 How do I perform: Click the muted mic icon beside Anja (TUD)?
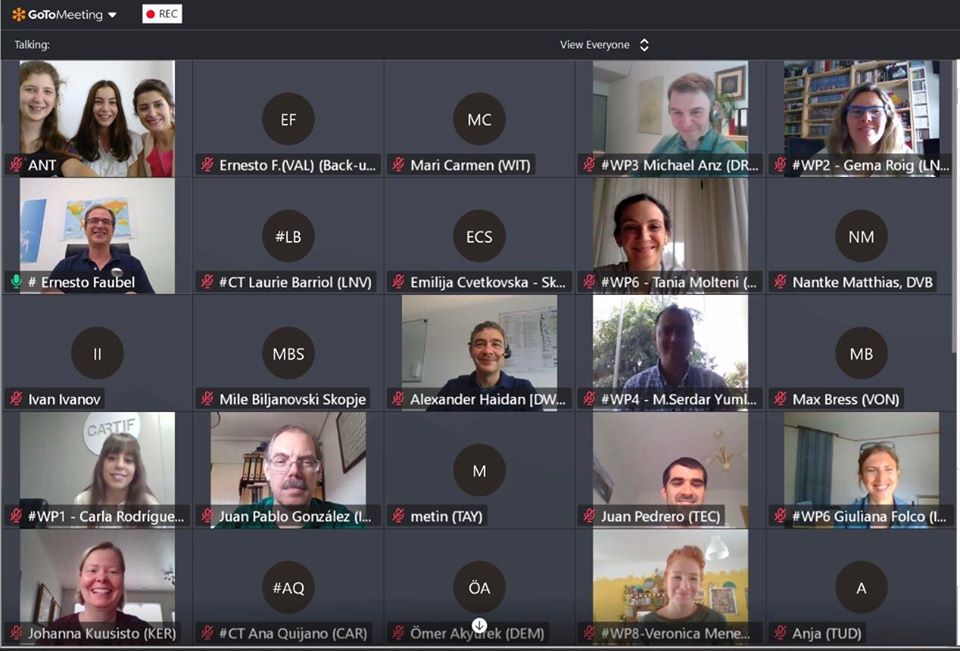point(781,633)
